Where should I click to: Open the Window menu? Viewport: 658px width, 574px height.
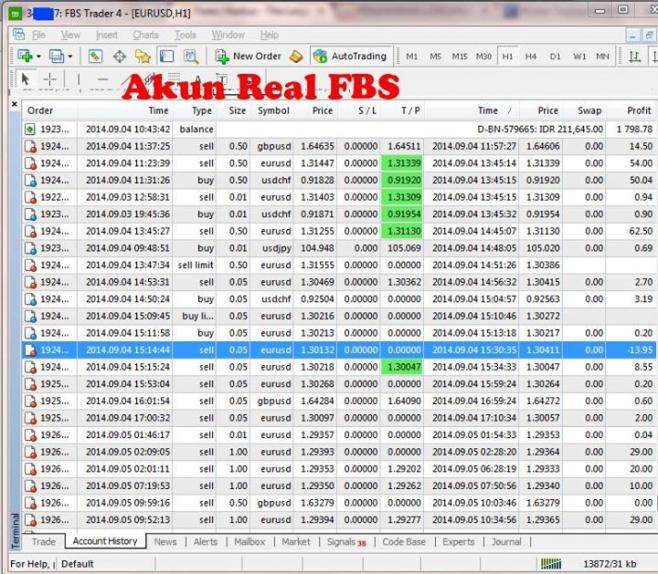point(228,35)
